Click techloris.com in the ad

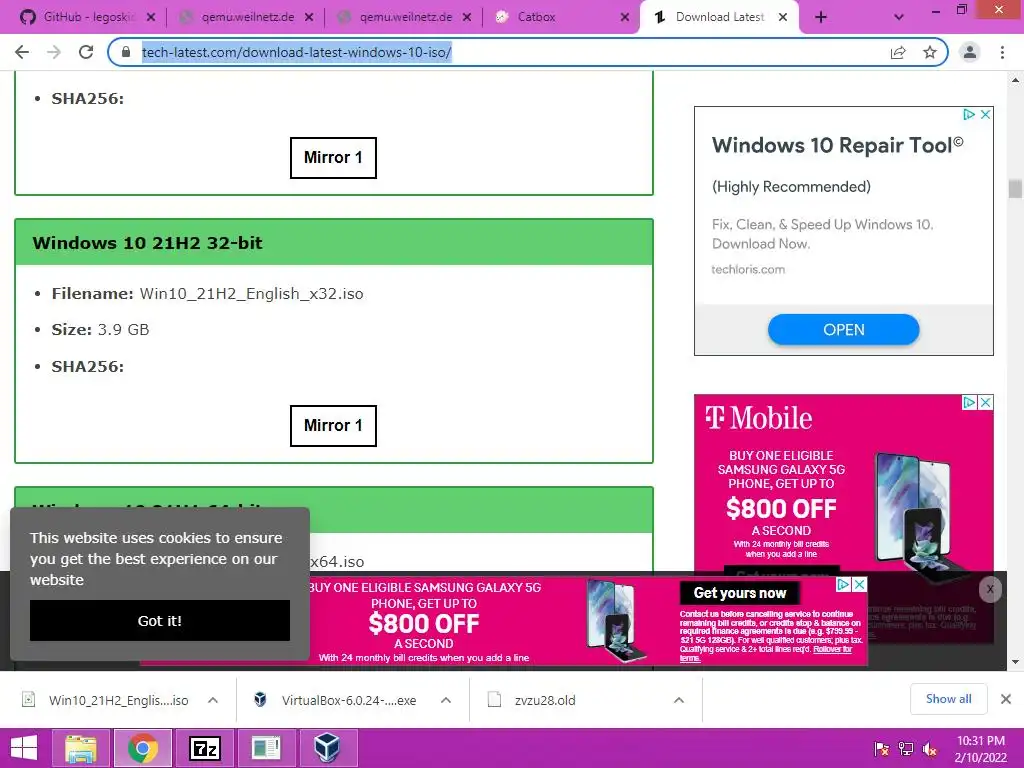(x=748, y=269)
